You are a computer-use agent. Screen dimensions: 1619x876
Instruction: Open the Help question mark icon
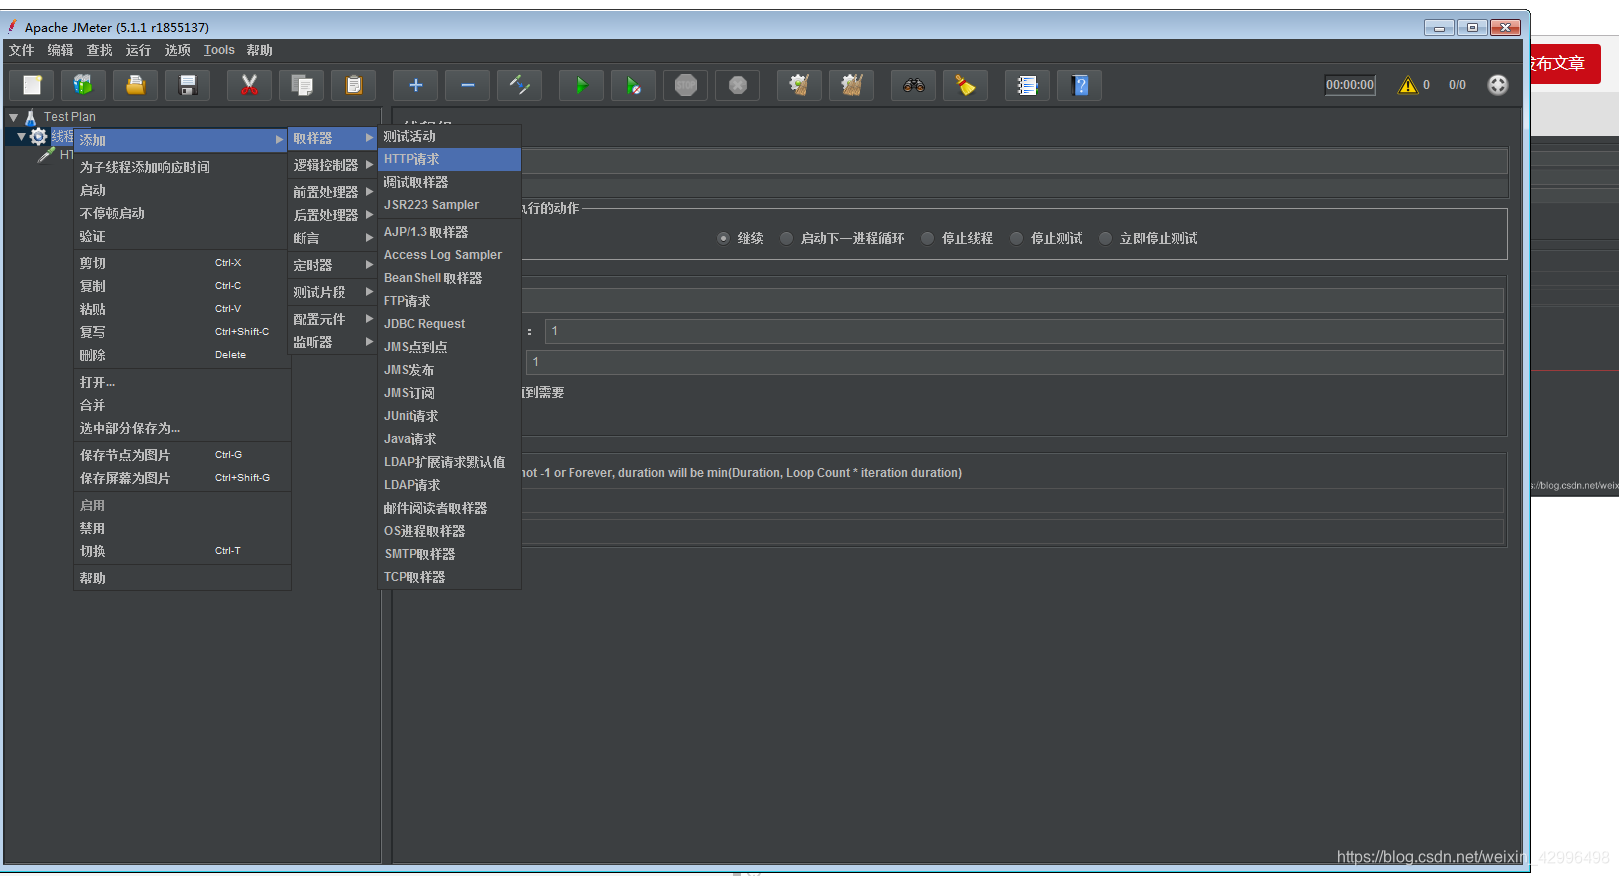[x=1080, y=85]
